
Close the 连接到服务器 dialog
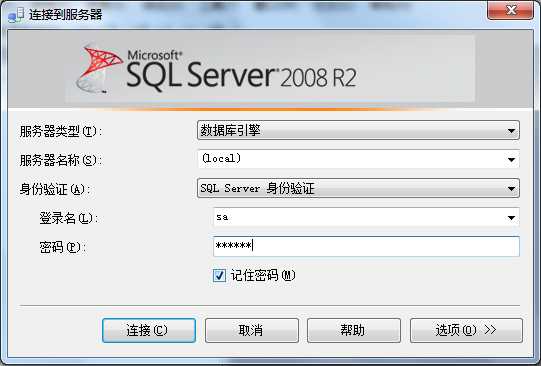pos(511,10)
